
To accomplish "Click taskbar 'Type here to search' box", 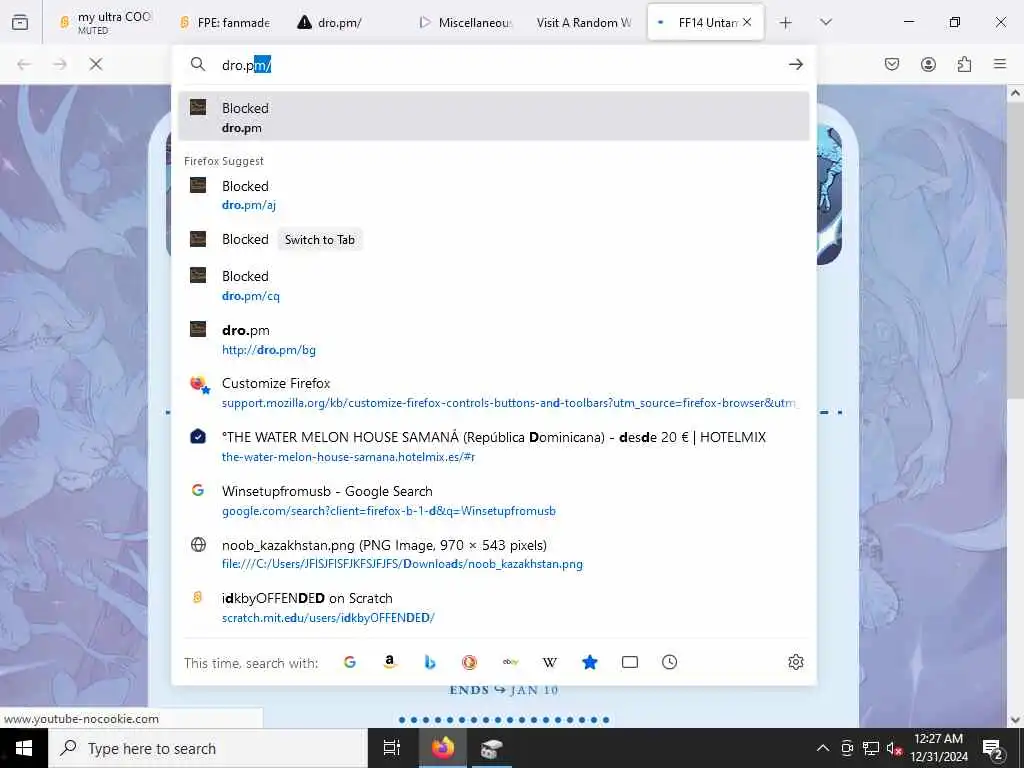I will 208,748.
